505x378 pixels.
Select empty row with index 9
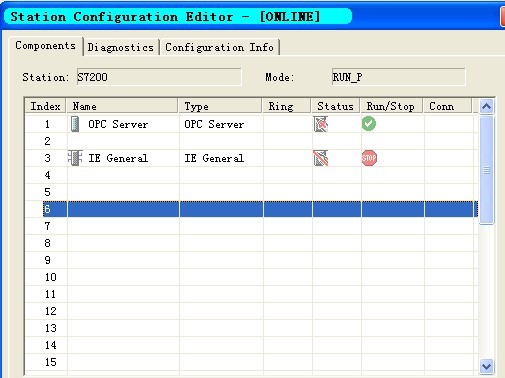point(252,260)
